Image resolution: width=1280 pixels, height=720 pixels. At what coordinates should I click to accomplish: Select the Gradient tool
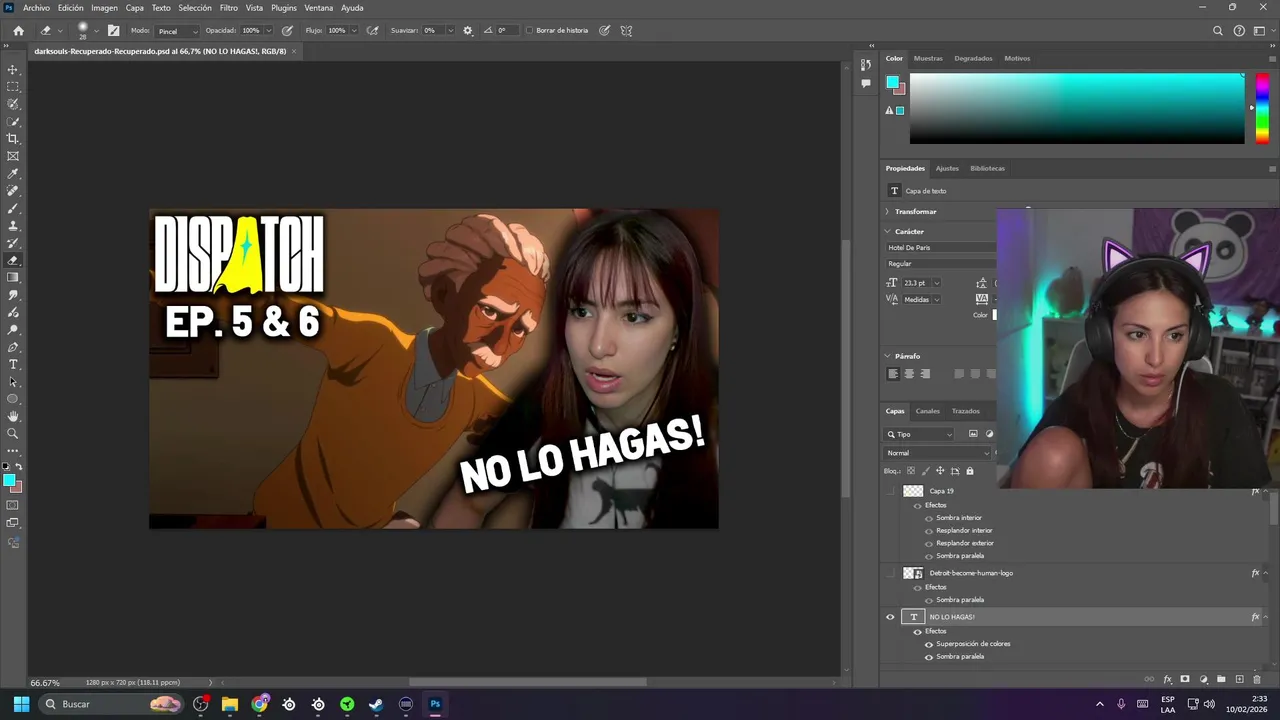coord(13,277)
